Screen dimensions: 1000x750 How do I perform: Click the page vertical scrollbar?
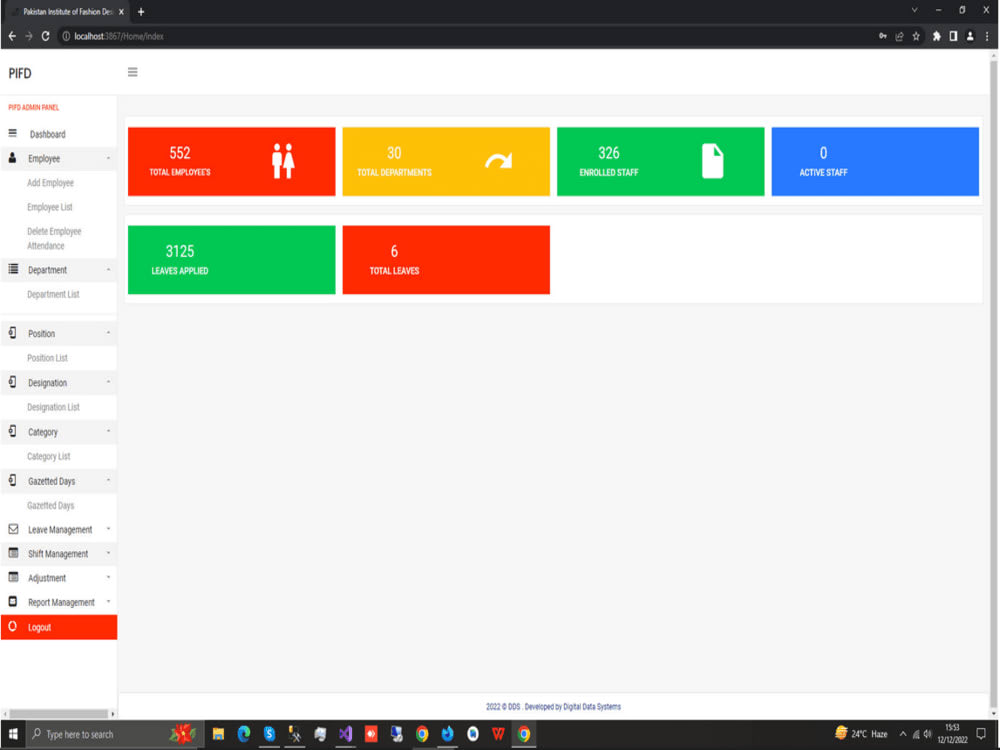(x=994, y=383)
